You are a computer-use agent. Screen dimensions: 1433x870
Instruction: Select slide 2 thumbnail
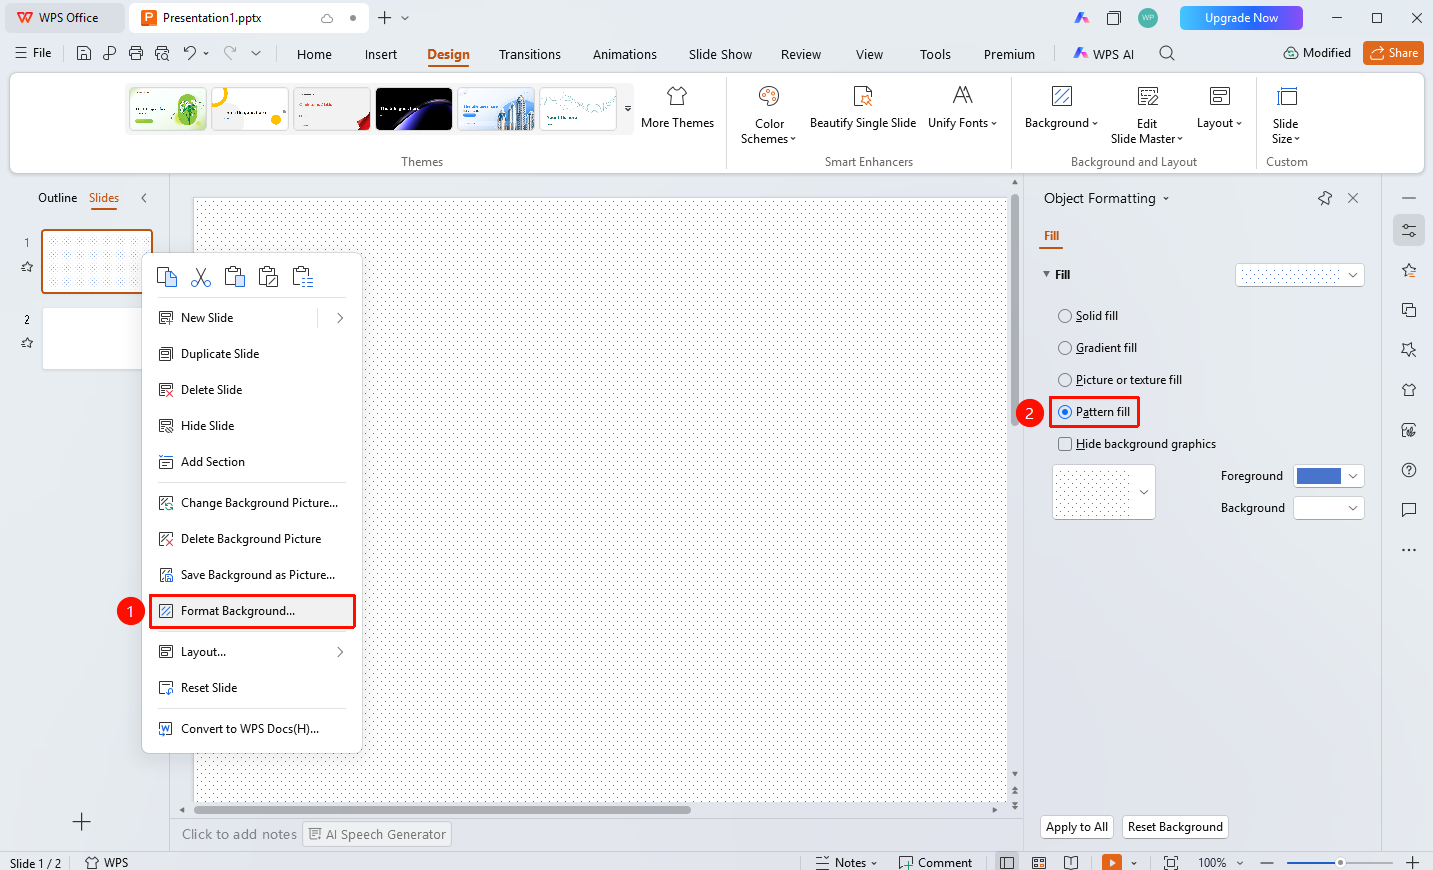tap(93, 339)
